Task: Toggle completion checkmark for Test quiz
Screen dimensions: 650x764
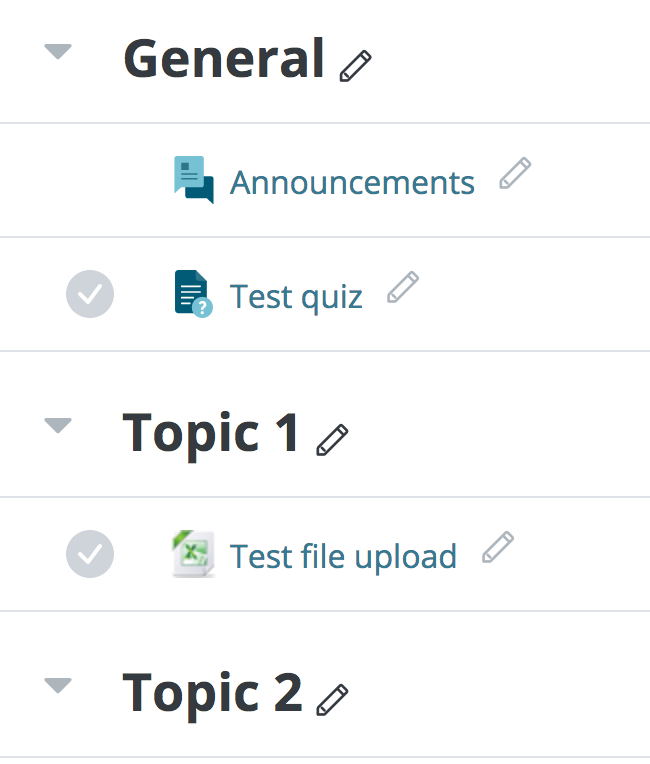Action: (90, 294)
